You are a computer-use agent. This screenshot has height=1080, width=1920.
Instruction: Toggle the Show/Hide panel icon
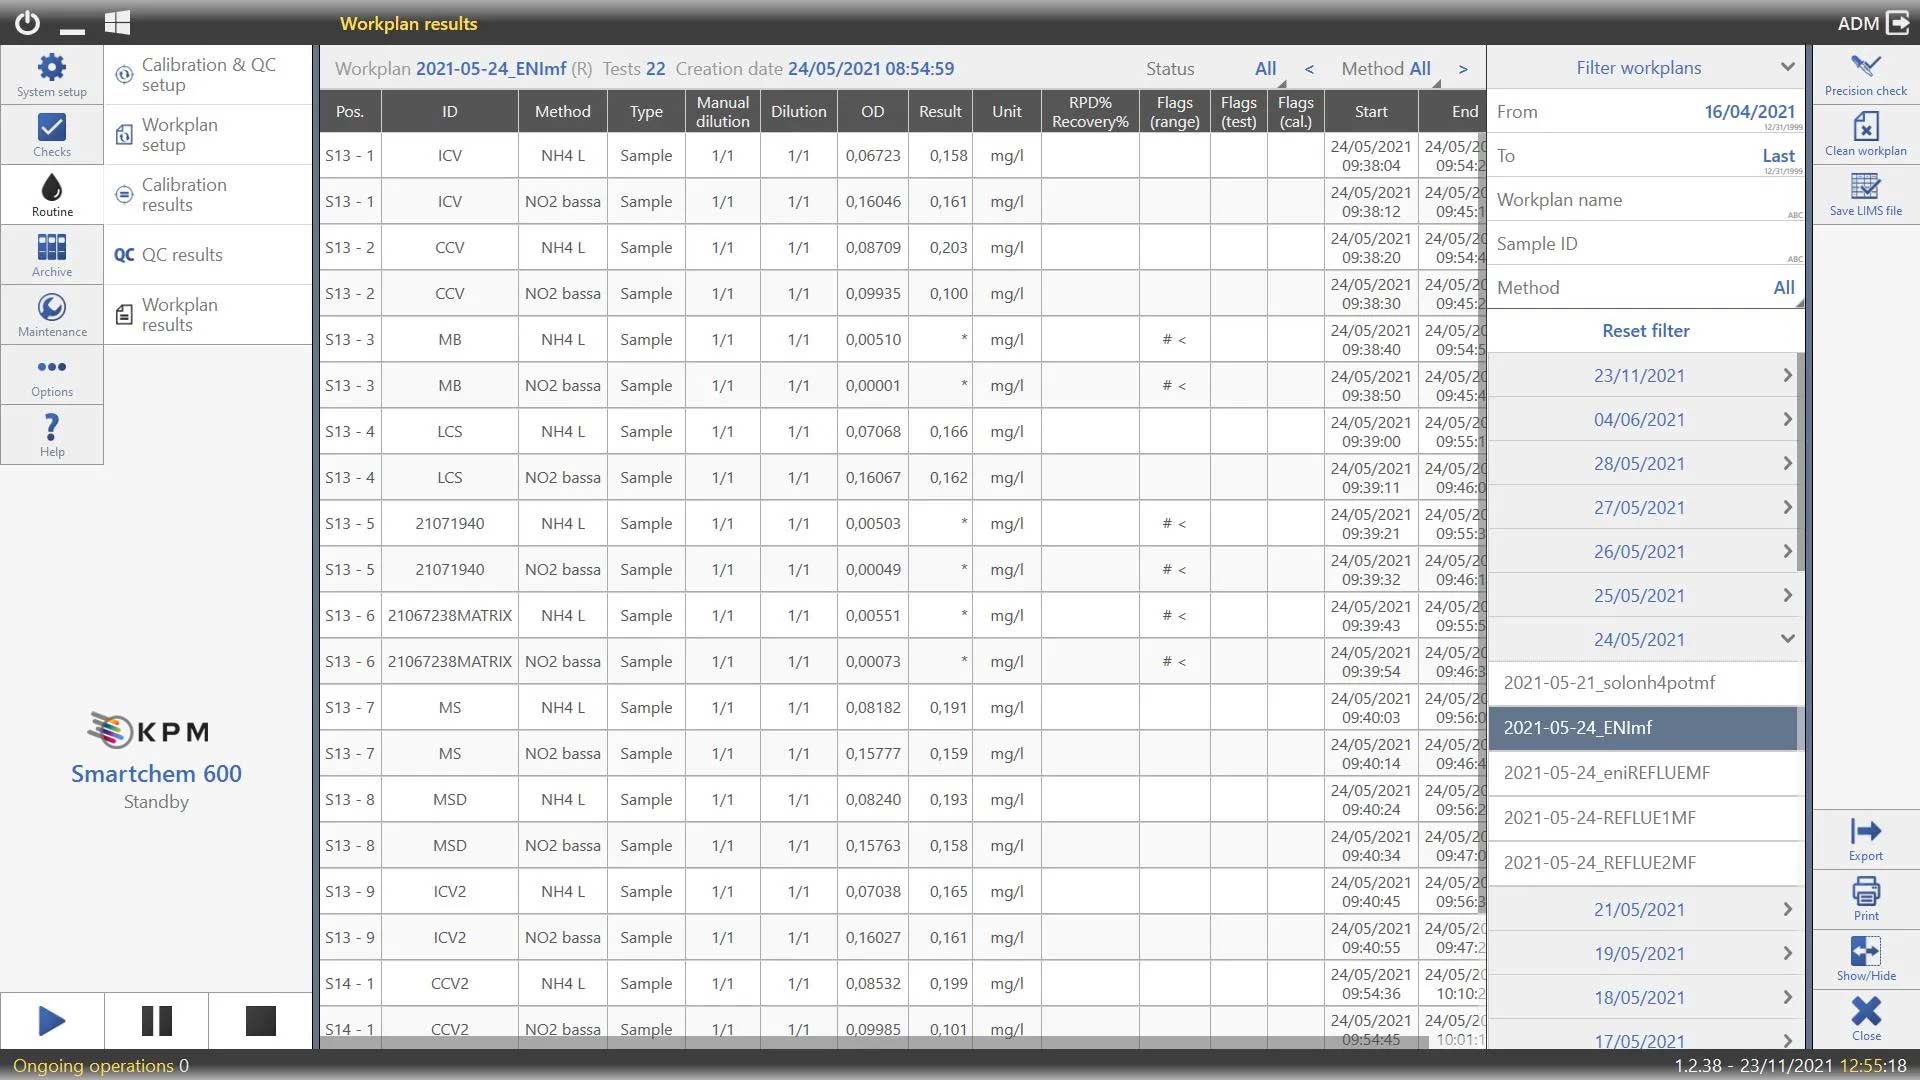pyautogui.click(x=1865, y=958)
